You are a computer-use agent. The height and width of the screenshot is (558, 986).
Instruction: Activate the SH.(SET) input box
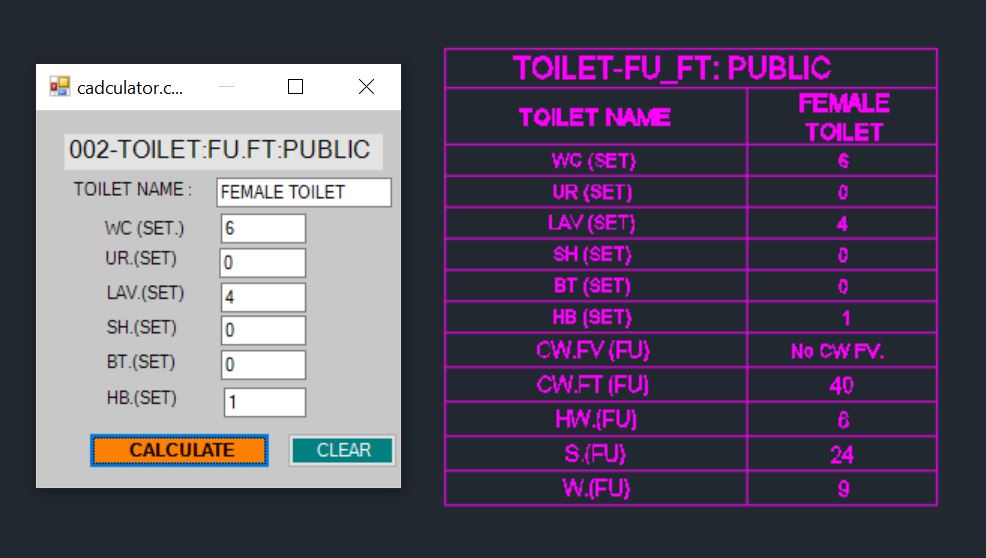[x=263, y=331]
